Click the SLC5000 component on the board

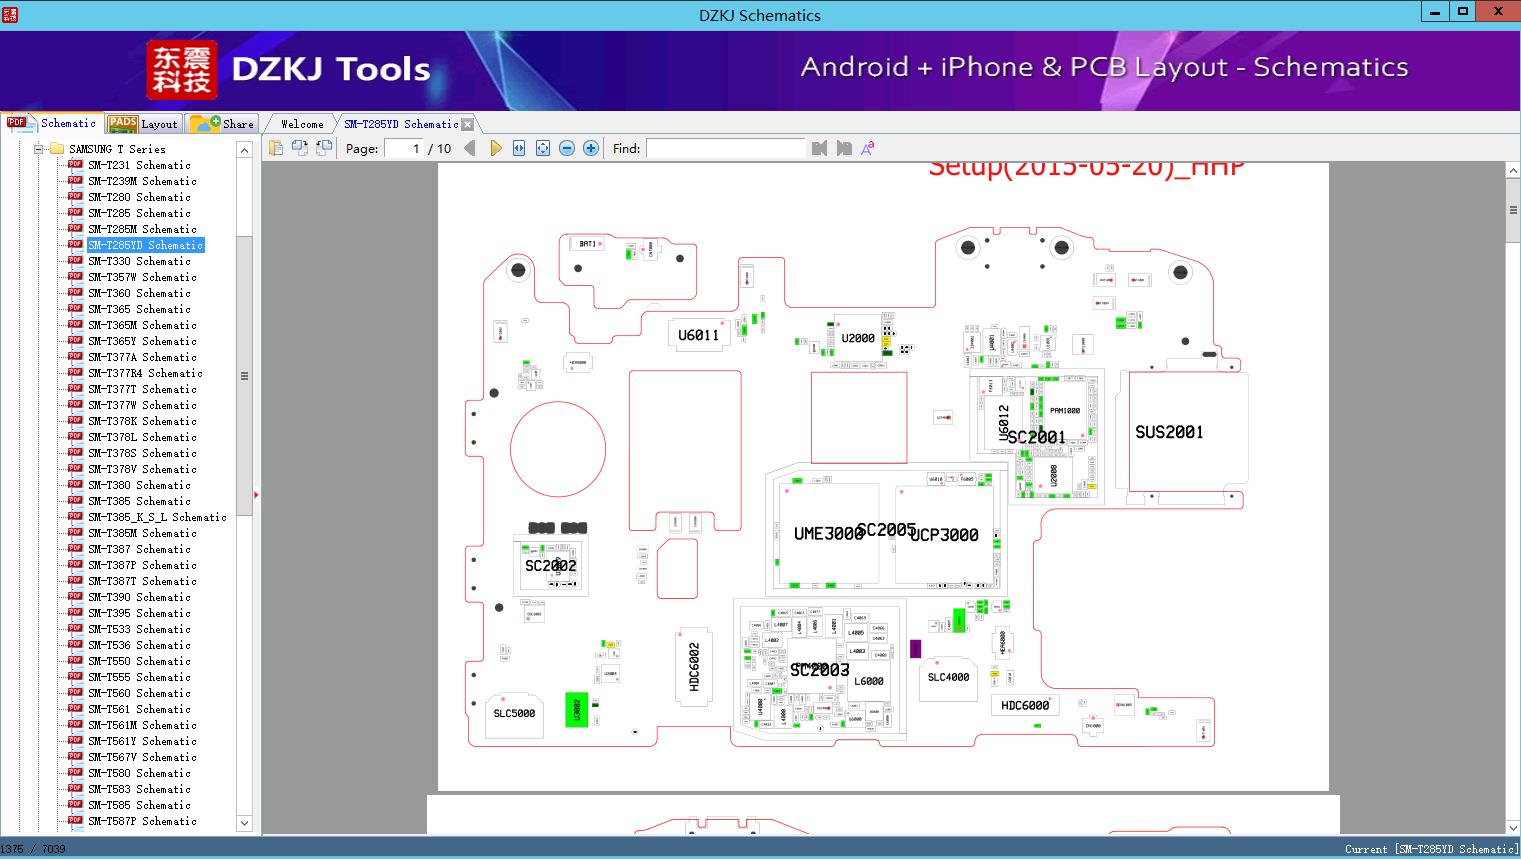point(514,713)
